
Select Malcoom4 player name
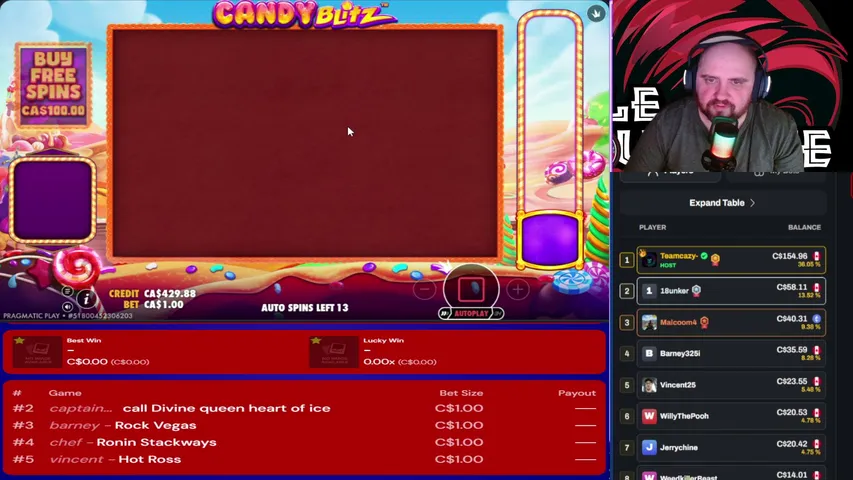coord(678,322)
